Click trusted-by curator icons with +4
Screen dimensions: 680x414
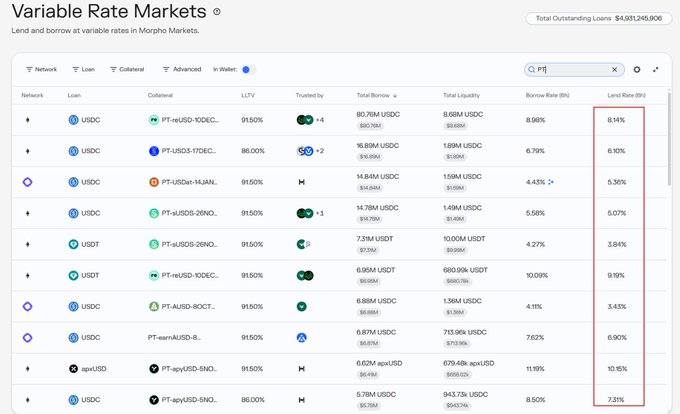310,120
